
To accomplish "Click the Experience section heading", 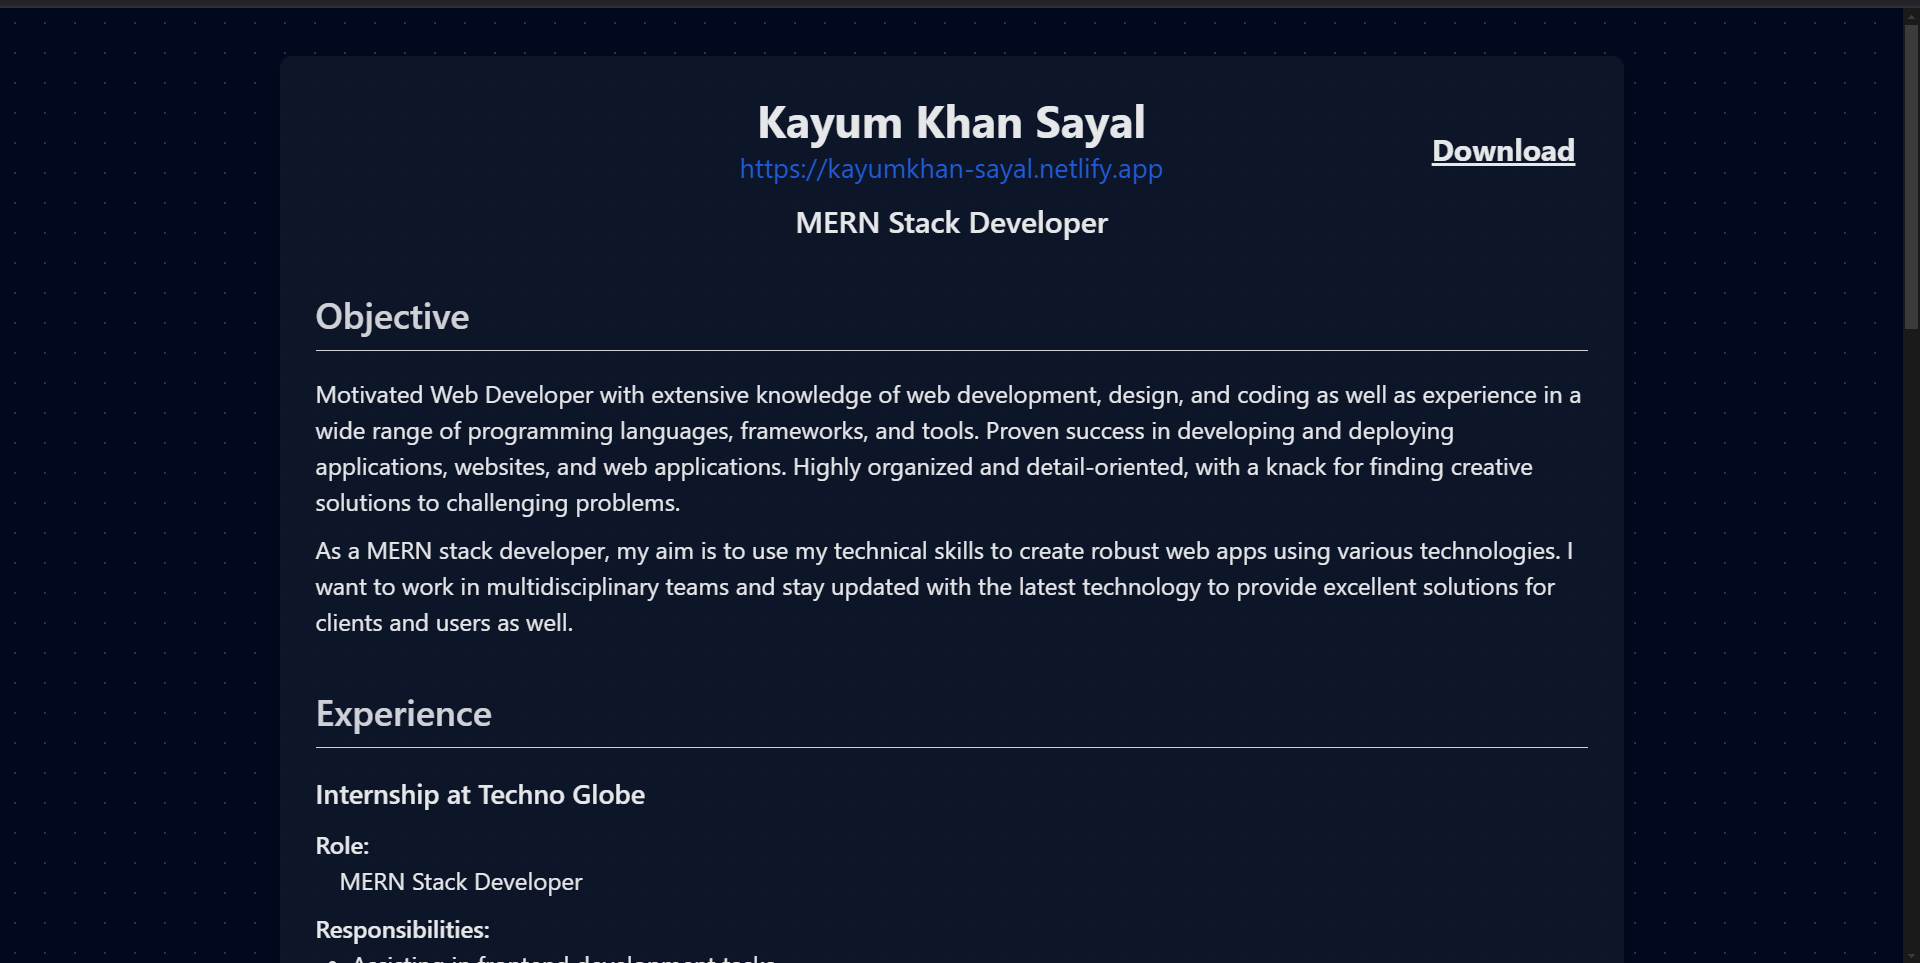I will pyautogui.click(x=403, y=714).
